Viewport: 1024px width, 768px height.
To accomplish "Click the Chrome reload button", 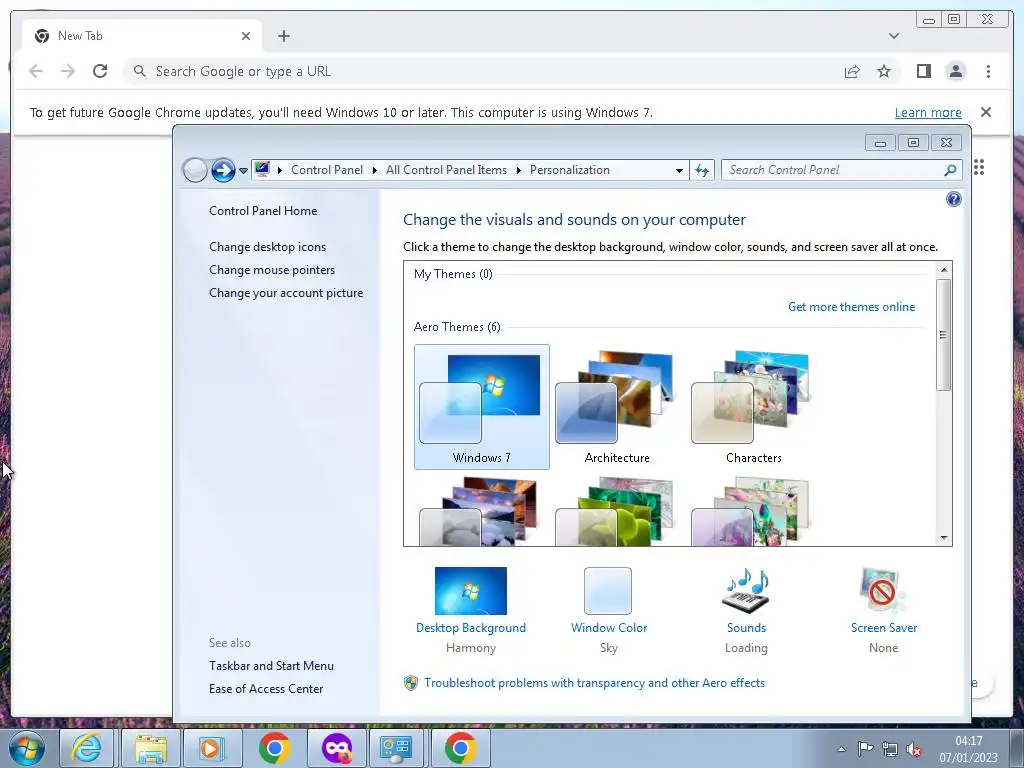I will [100, 71].
